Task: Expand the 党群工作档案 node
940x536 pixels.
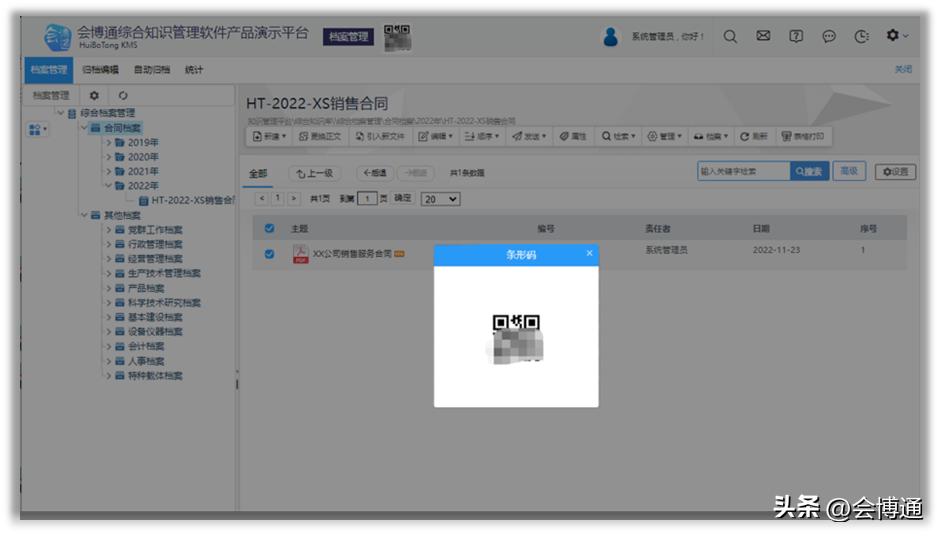Action: click(109, 229)
